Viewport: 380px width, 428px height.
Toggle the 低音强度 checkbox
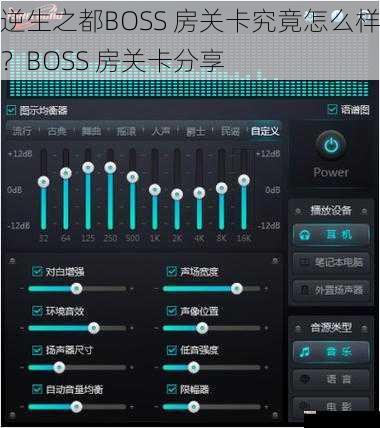tap(171, 350)
